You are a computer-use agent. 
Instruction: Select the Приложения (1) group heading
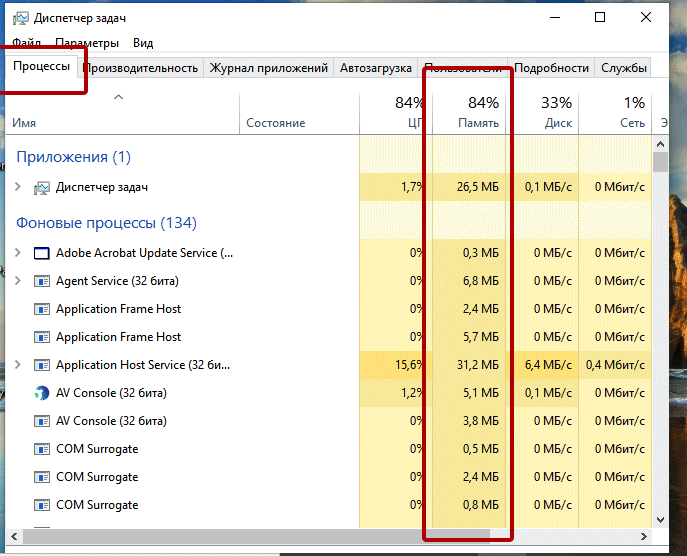click(x=74, y=157)
